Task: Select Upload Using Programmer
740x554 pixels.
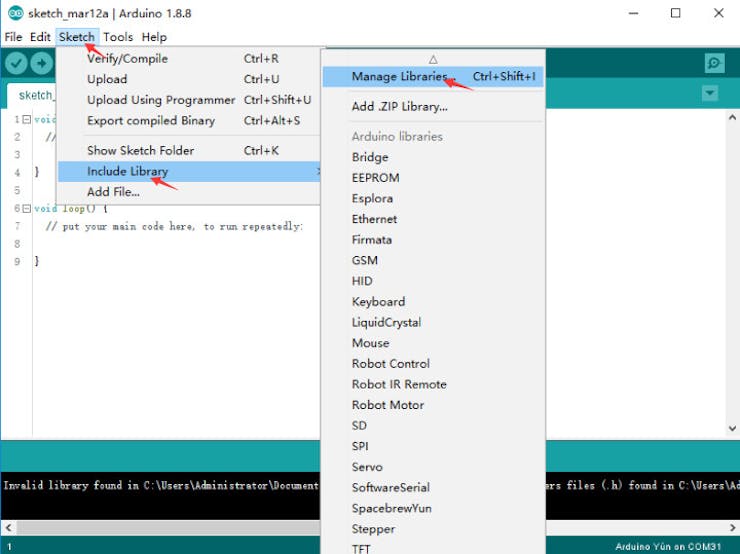Action: (189, 100)
